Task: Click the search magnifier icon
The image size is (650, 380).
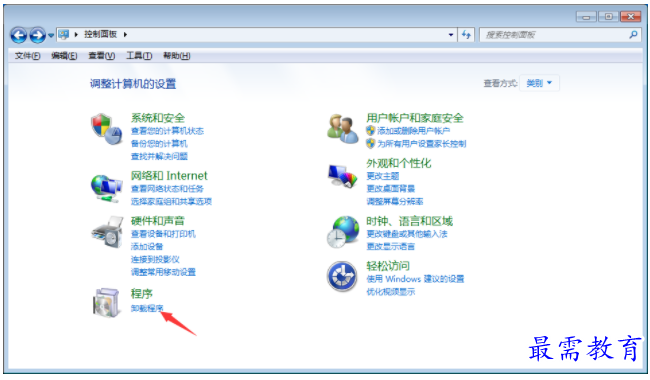Action: (x=633, y=35)
